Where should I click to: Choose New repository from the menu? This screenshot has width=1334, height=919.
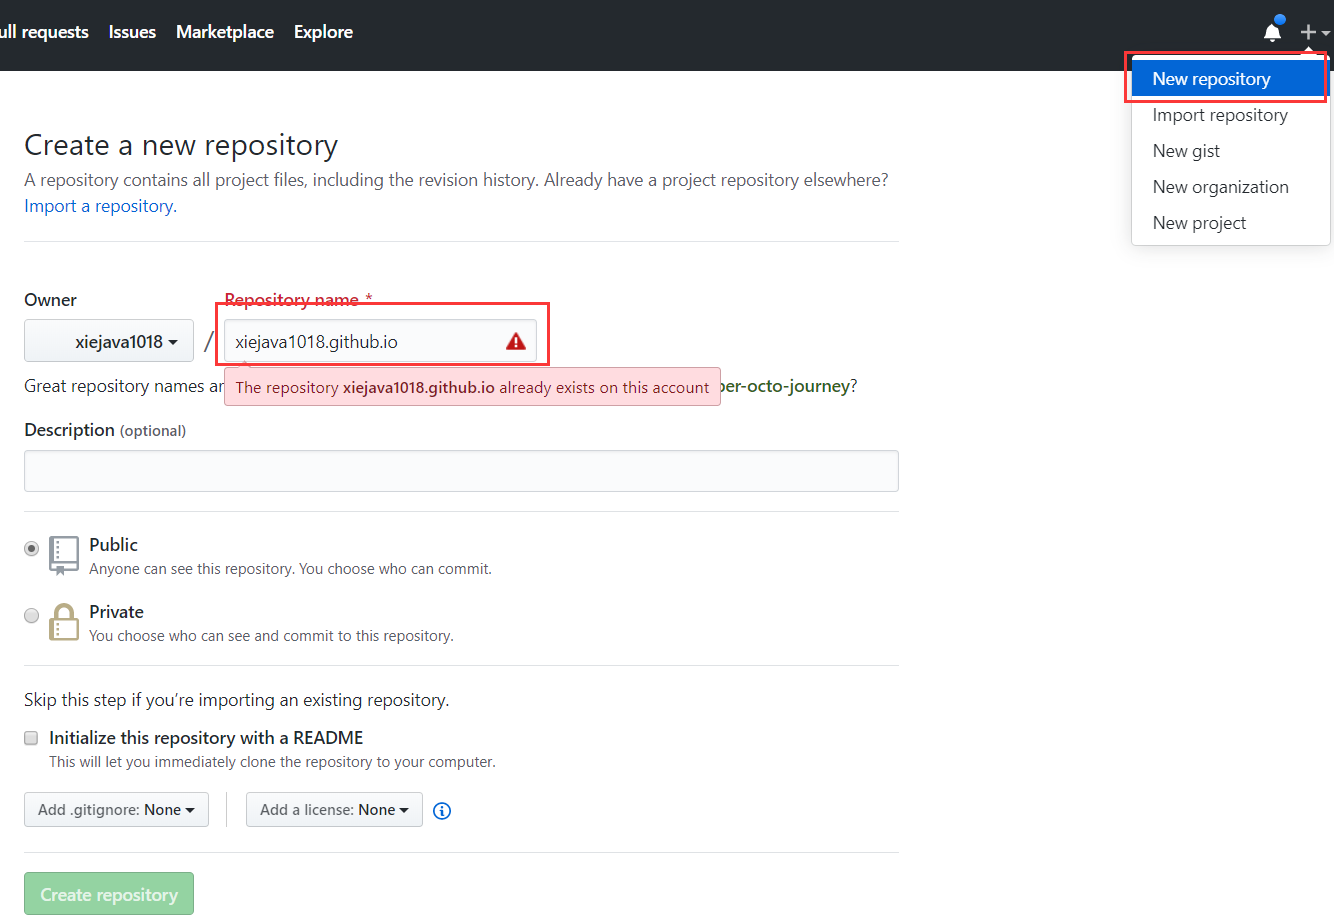(1211, 79)
